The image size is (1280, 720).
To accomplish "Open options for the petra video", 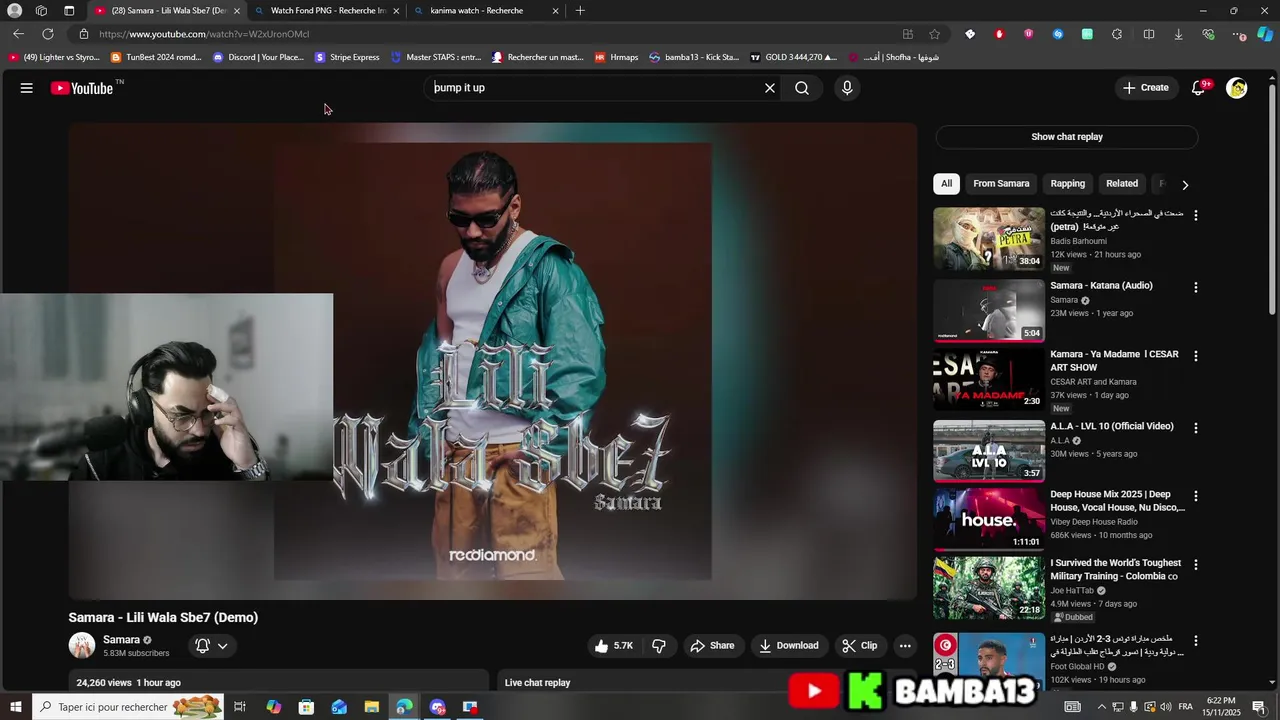I will [1195, 215].
